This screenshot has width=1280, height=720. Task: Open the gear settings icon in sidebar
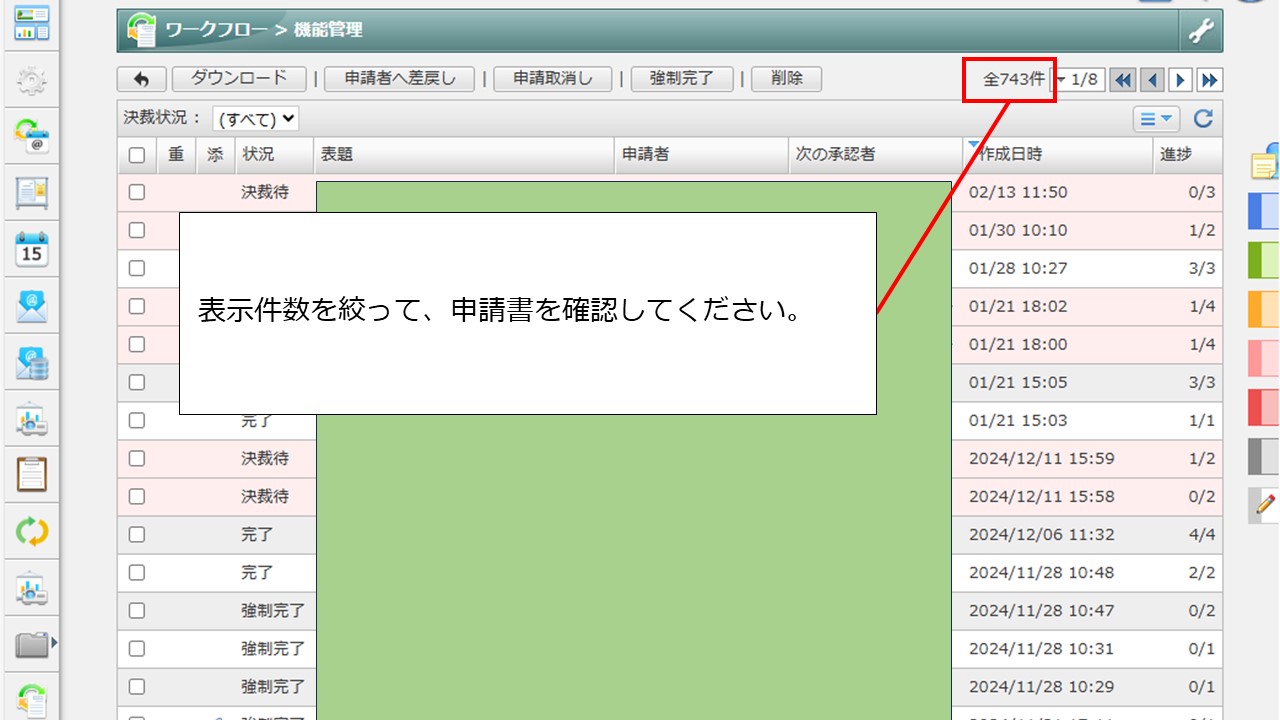[x=32, y=80]
